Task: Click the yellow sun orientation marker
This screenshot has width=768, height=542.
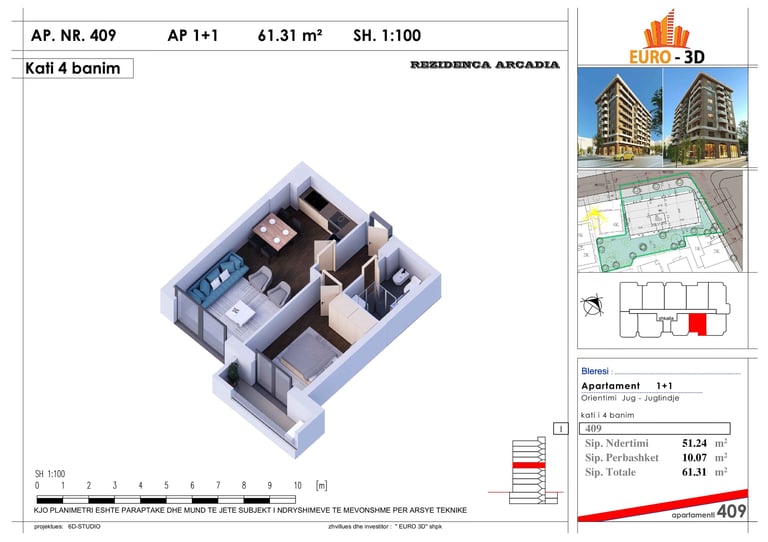Action: pyautogui.click(x=593, y=217)
